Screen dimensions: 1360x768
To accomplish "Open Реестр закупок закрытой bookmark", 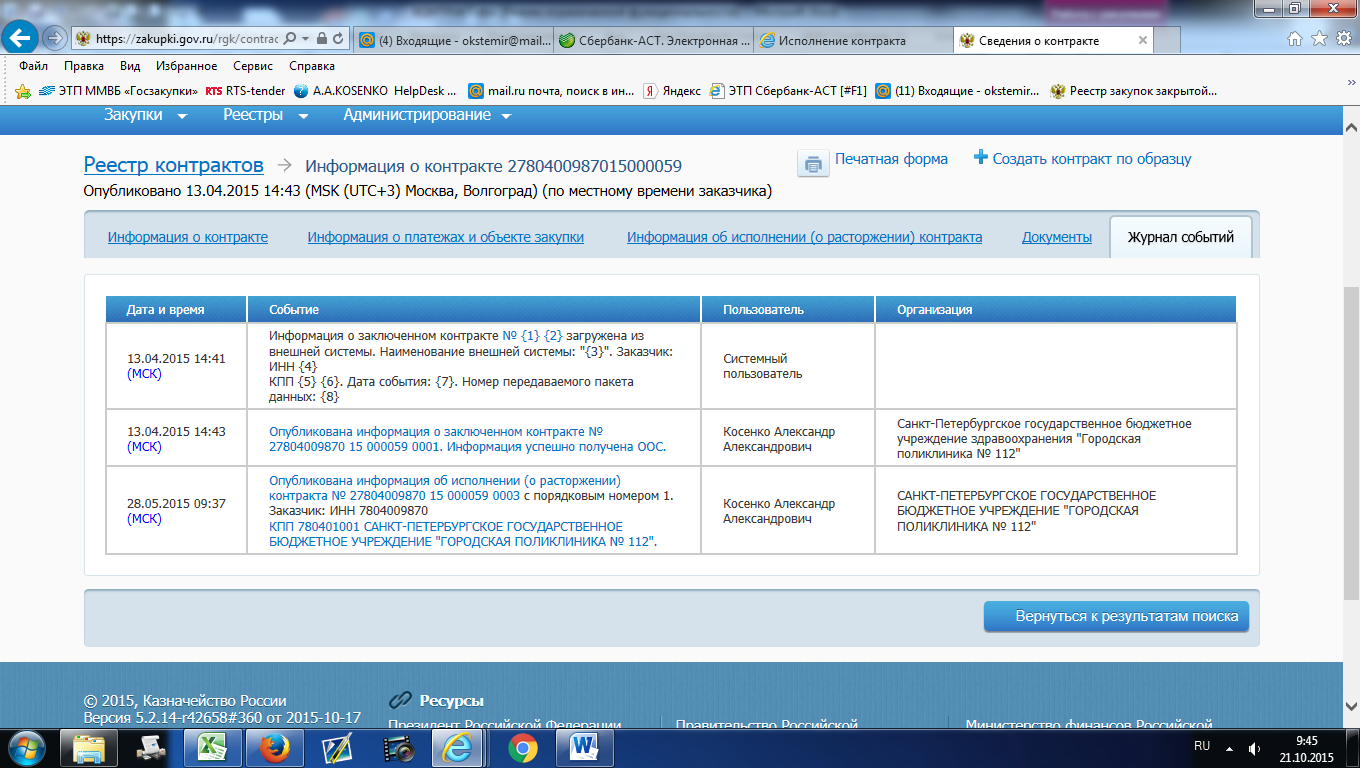I will click(x=1133, y=91).
